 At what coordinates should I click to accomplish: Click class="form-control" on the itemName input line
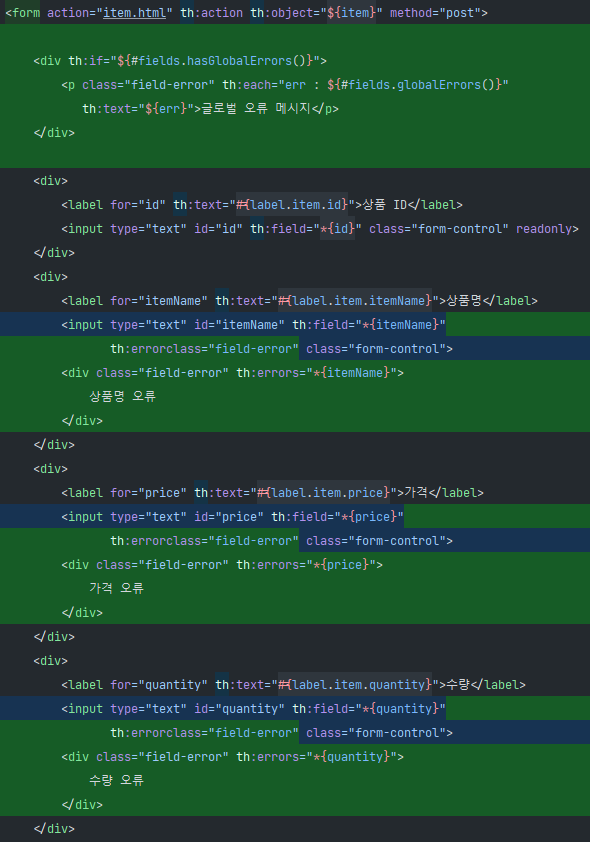(x=376, y=349)
